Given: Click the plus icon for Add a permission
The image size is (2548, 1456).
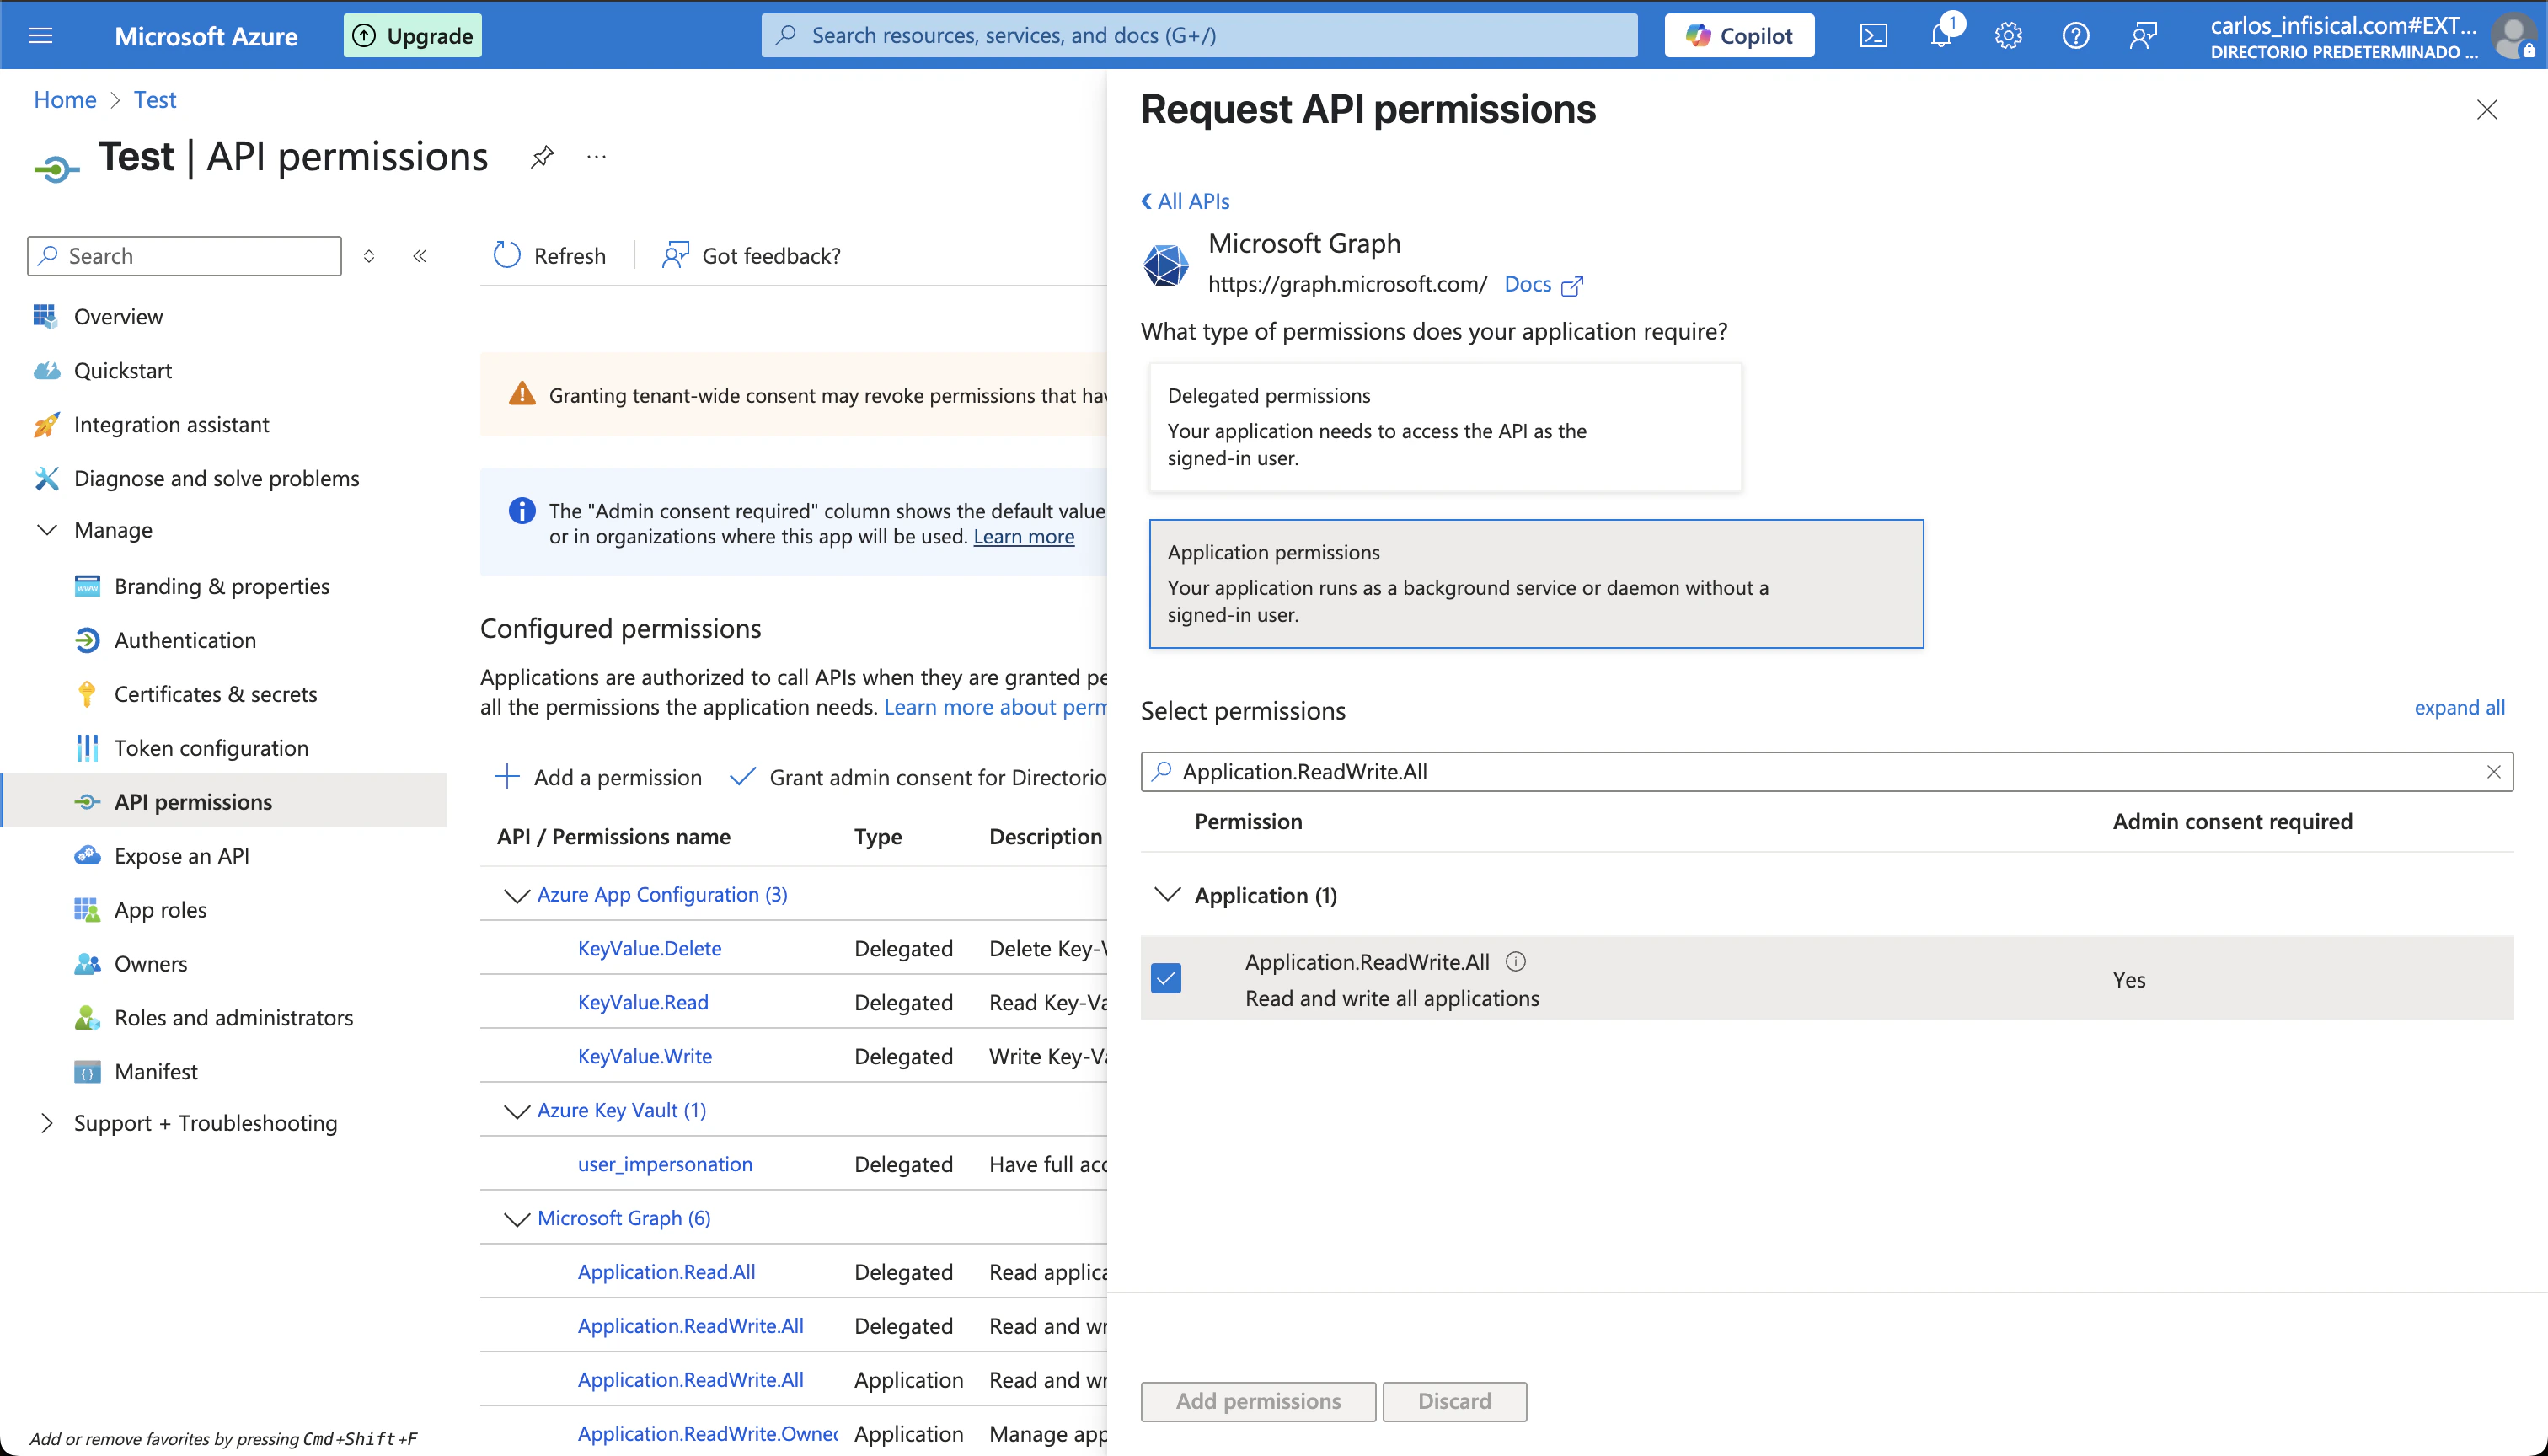Looking at the screenshot, I should pos(507,777).
